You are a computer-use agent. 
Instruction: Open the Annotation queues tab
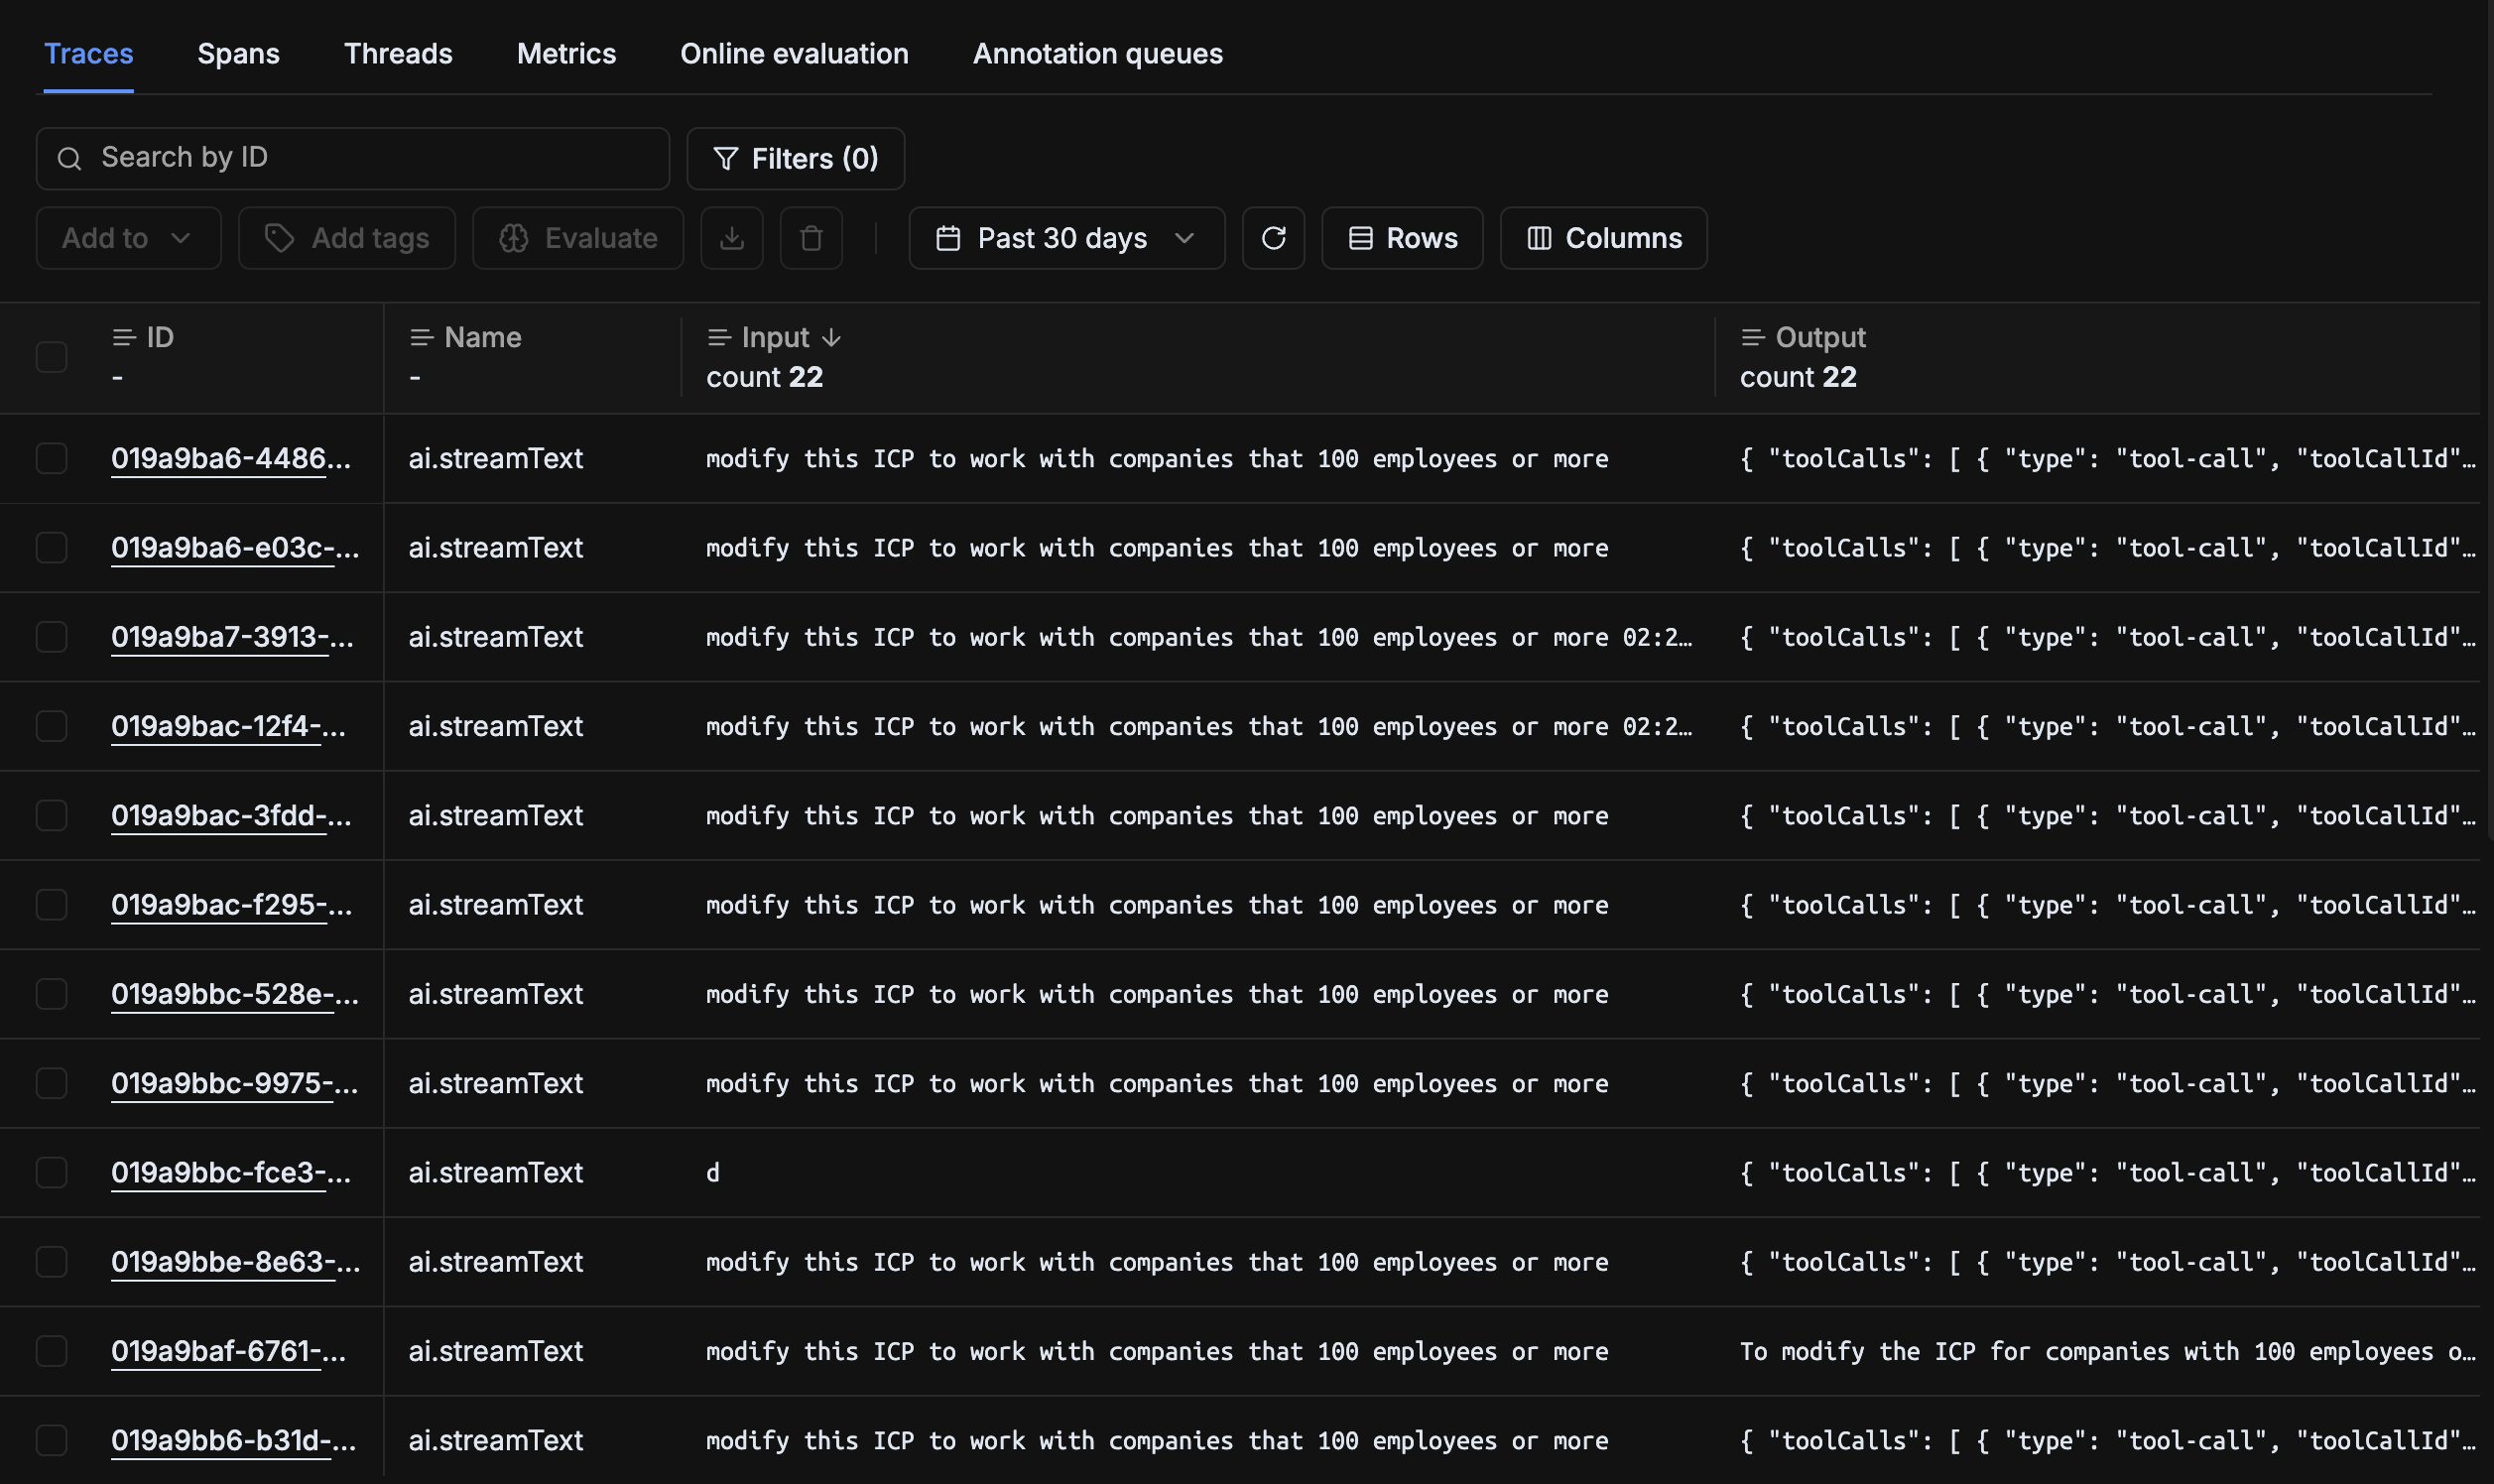[1097, 54]
